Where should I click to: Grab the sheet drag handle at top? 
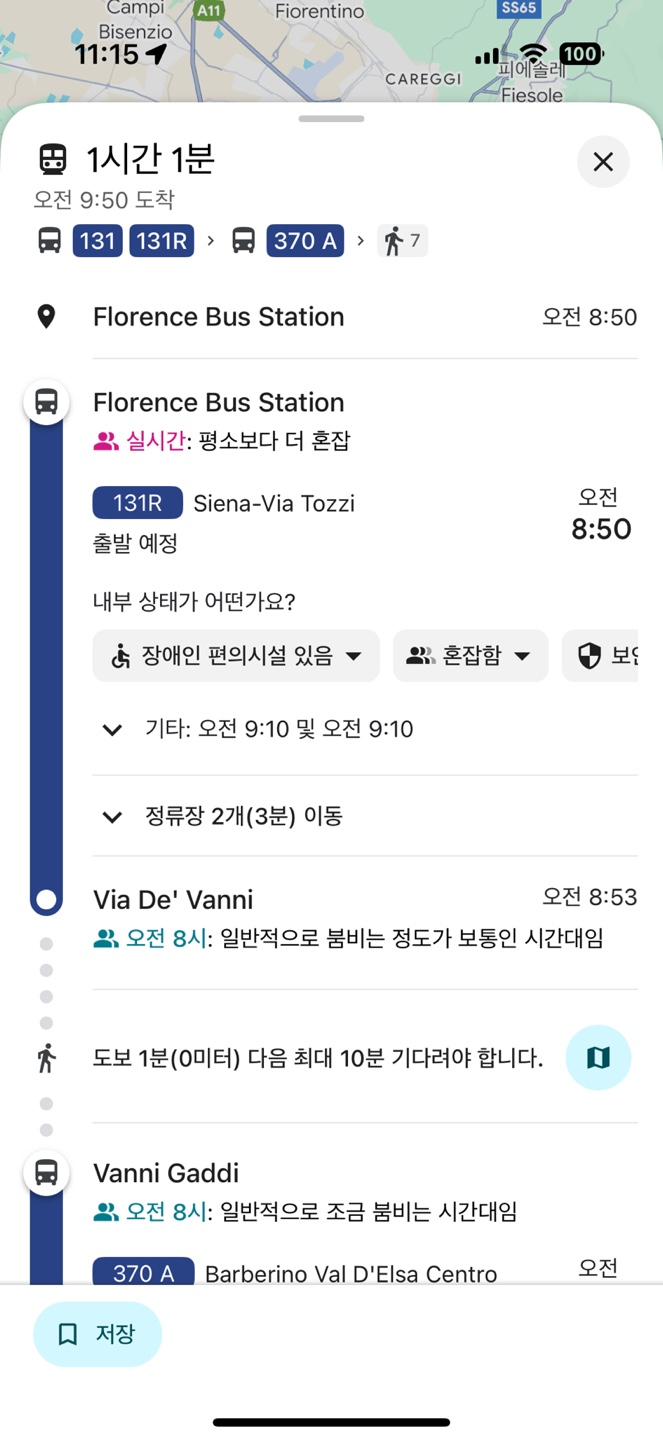331,119
